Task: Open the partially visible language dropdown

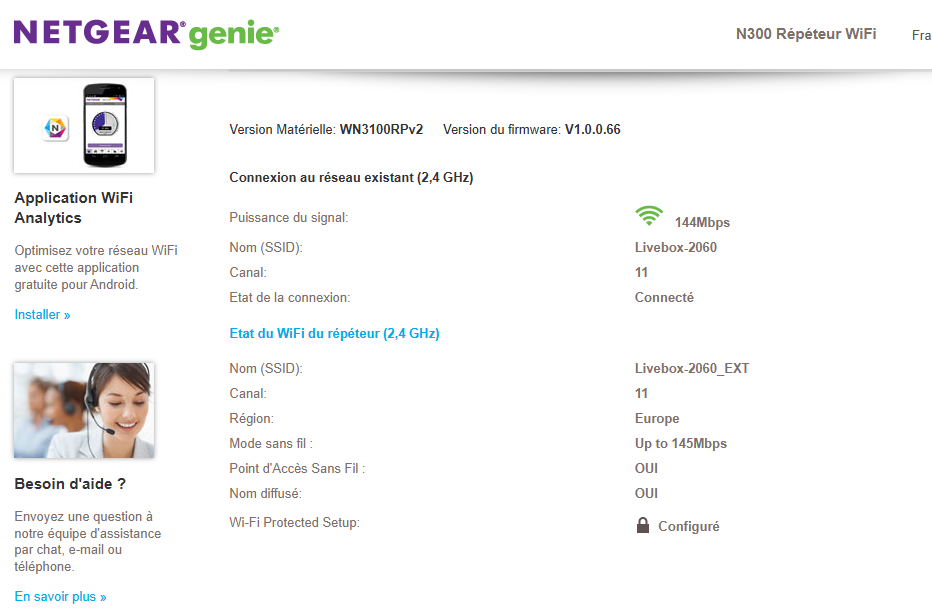Action: click(921, 35)
